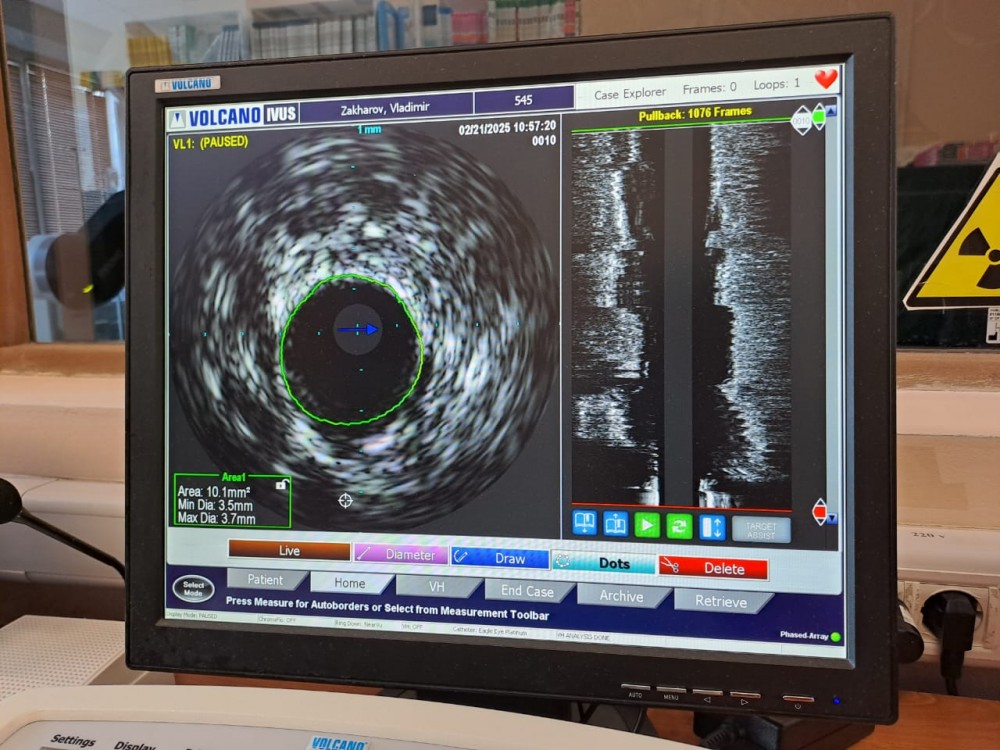Open the Retrieve tab
The width and height of the screenshot is (1000, 750).
[721, 601]
